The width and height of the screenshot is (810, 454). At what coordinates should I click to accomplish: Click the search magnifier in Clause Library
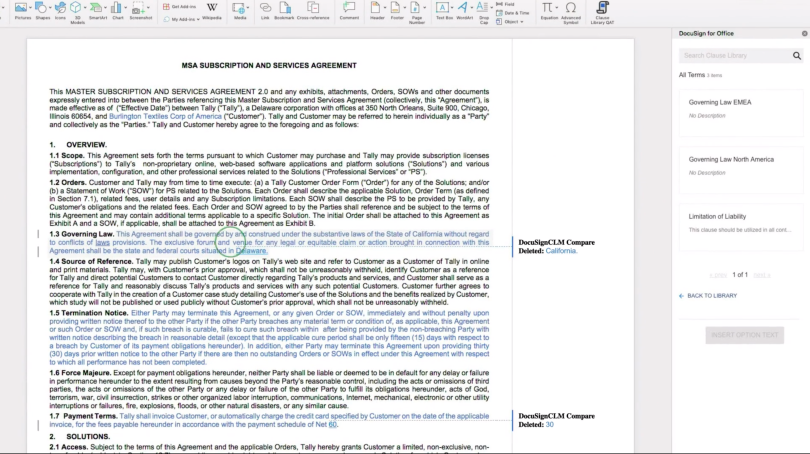[795, 56]
